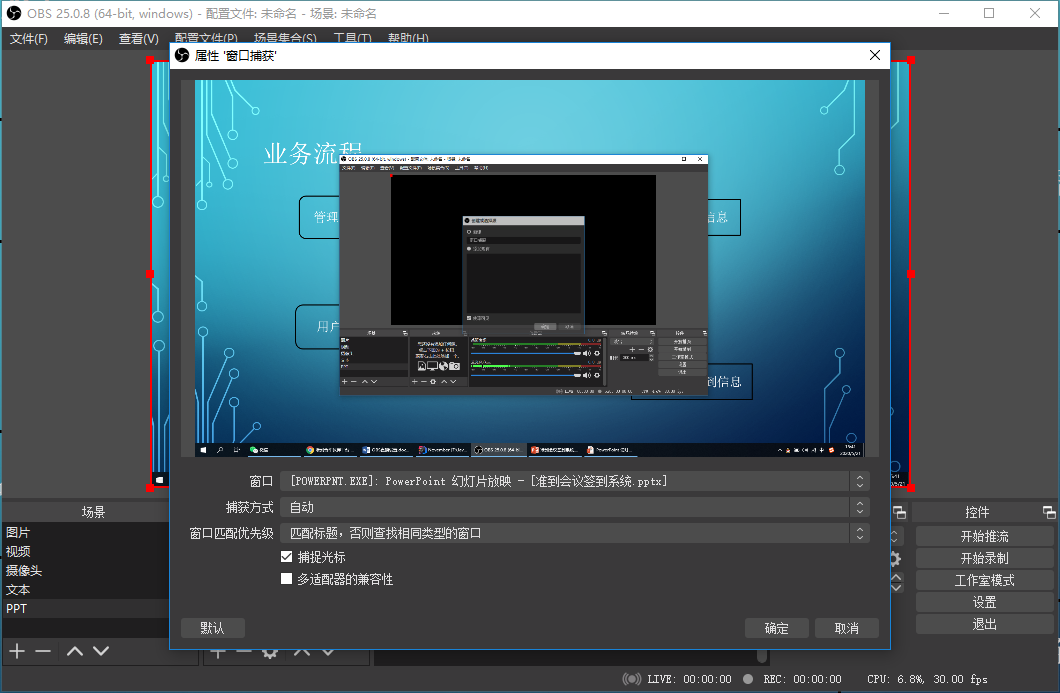Click the float icon on the 控件 dock header
Viewport: 1060px width, 693px height.
coord(1049,512)
